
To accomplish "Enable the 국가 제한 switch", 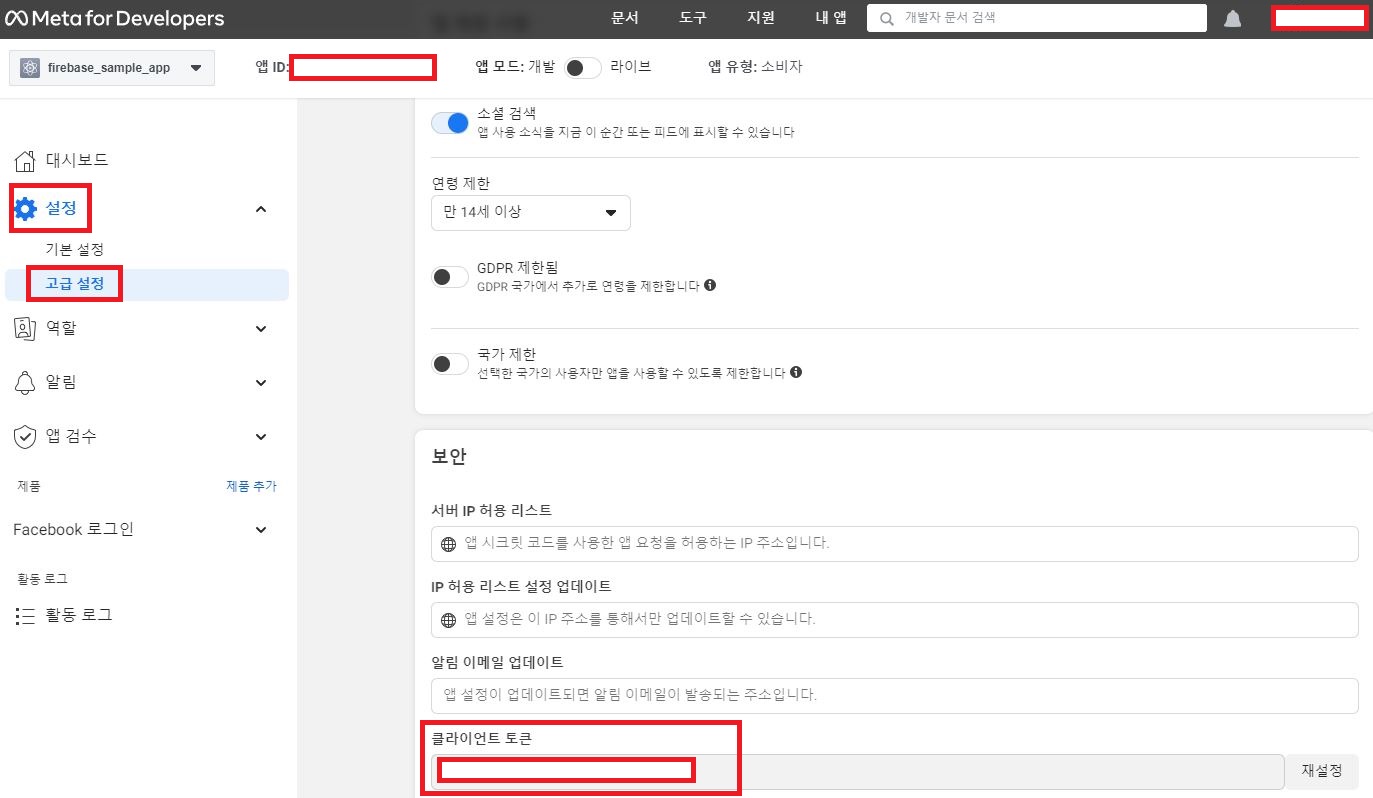I will click(450, 364).
